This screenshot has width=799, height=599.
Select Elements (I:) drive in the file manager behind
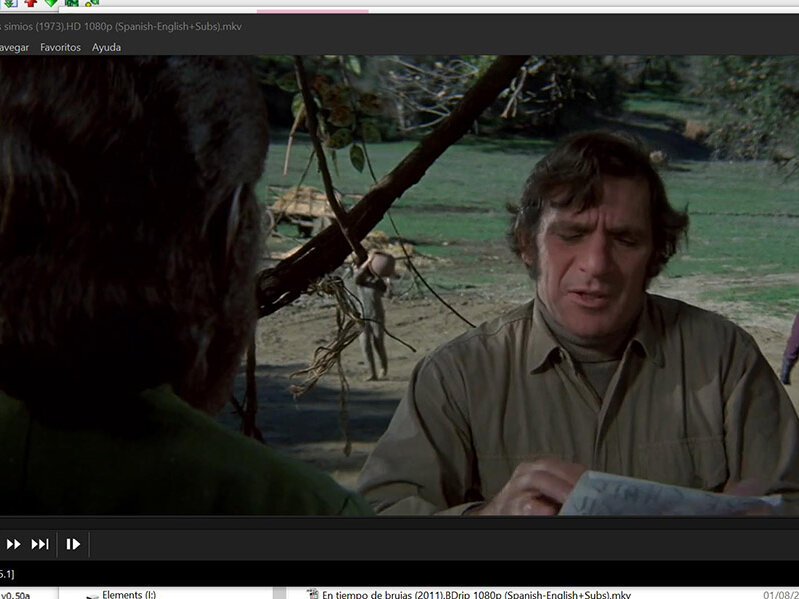coord(129,594)
